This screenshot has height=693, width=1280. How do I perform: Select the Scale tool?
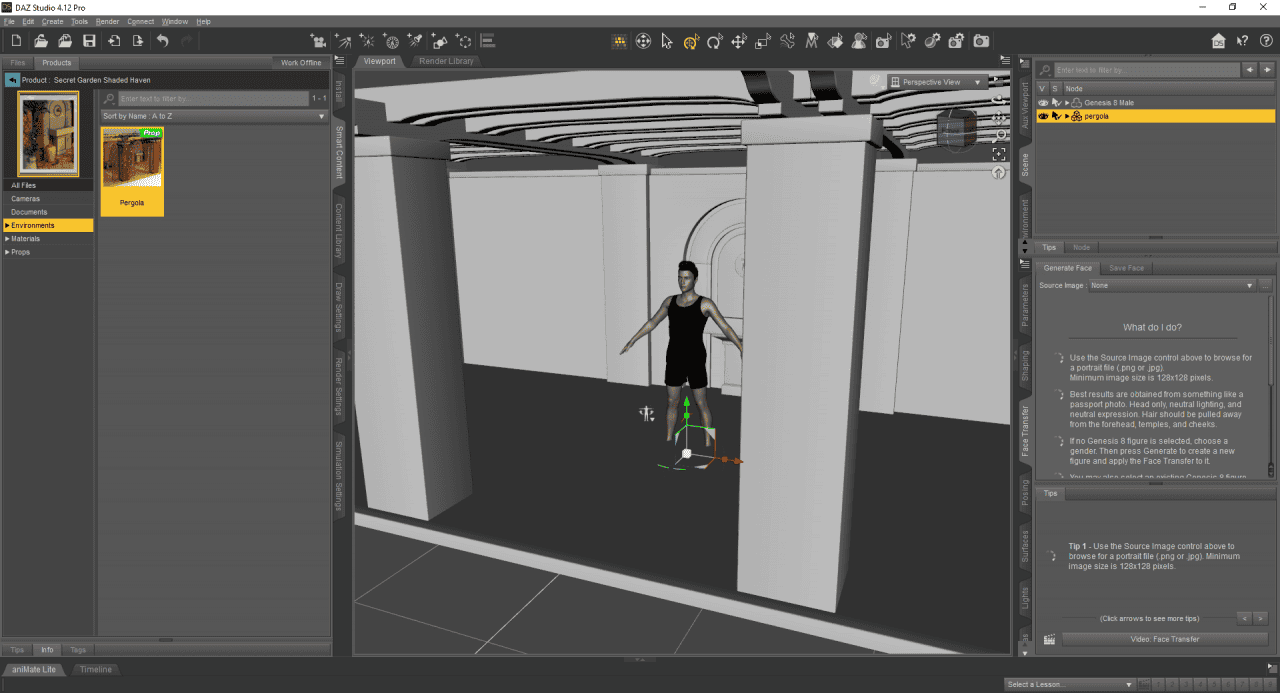point(762,41)
